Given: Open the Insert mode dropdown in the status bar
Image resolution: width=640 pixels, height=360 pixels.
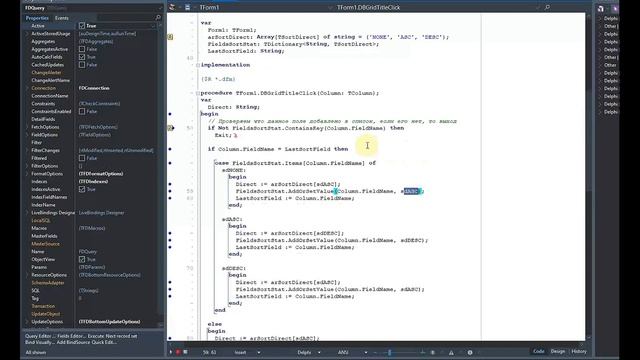Looking at the screenshot, I should tap(258, 352).
